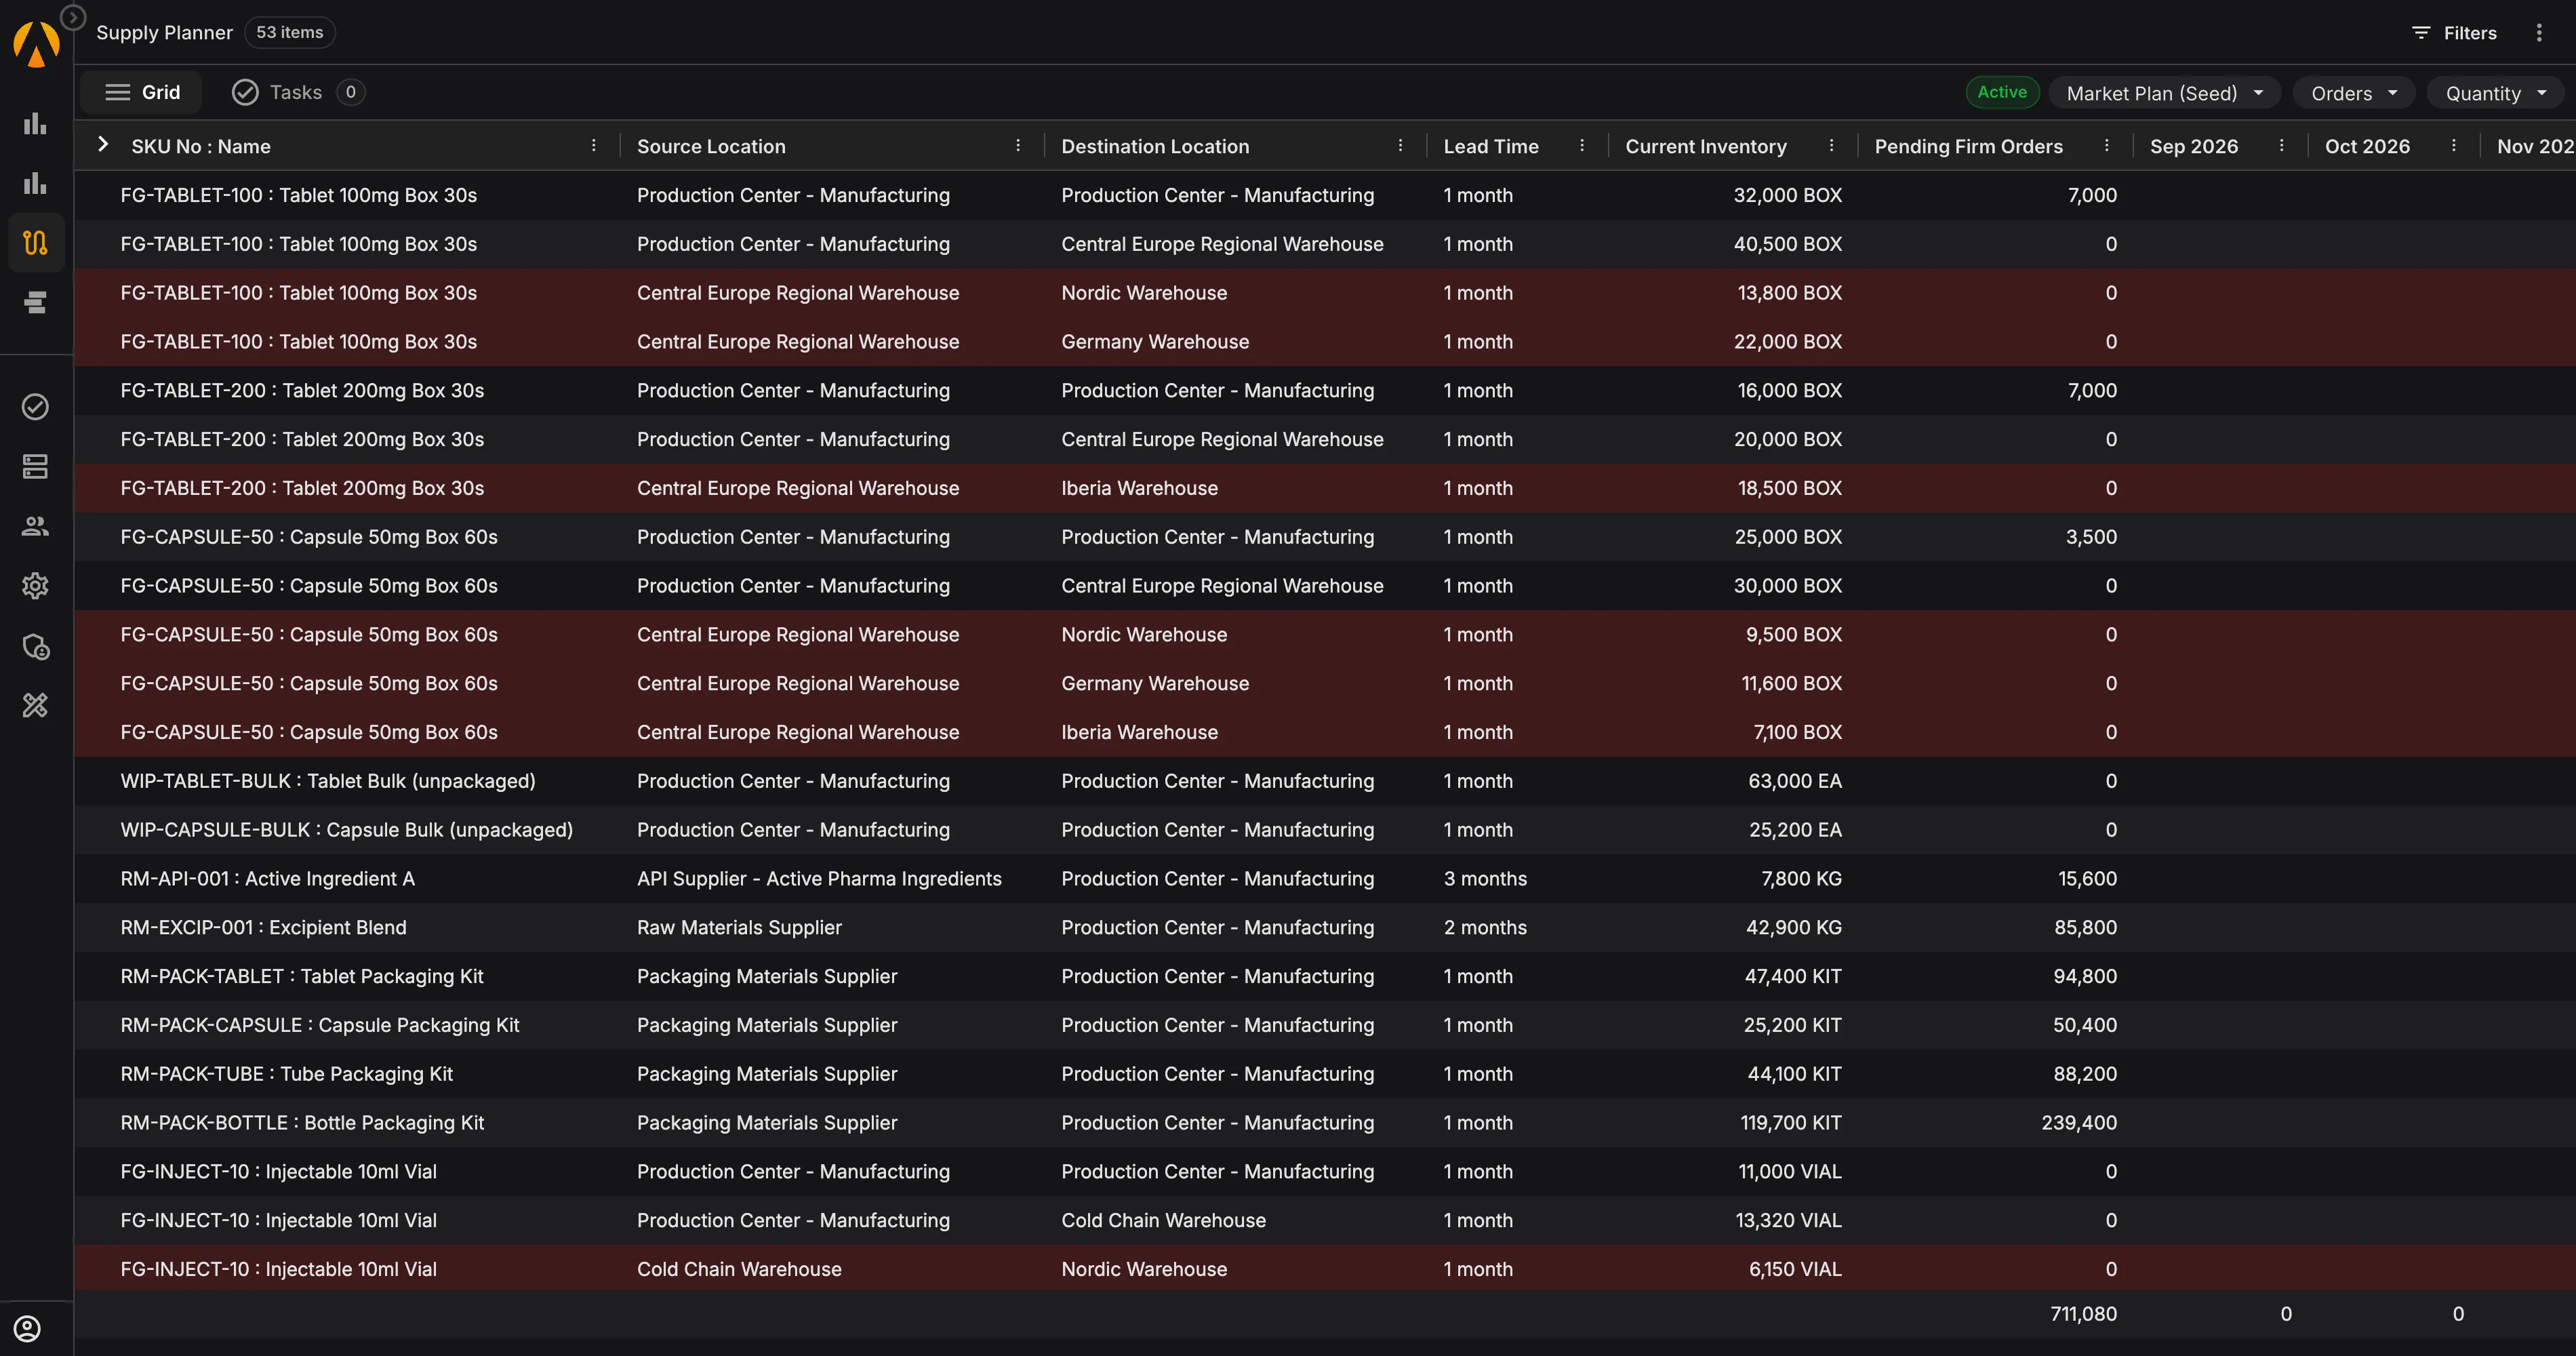The image size is (2576, 1356).
Task: Open the Orders dropdown
Action: coord(2354,93)
